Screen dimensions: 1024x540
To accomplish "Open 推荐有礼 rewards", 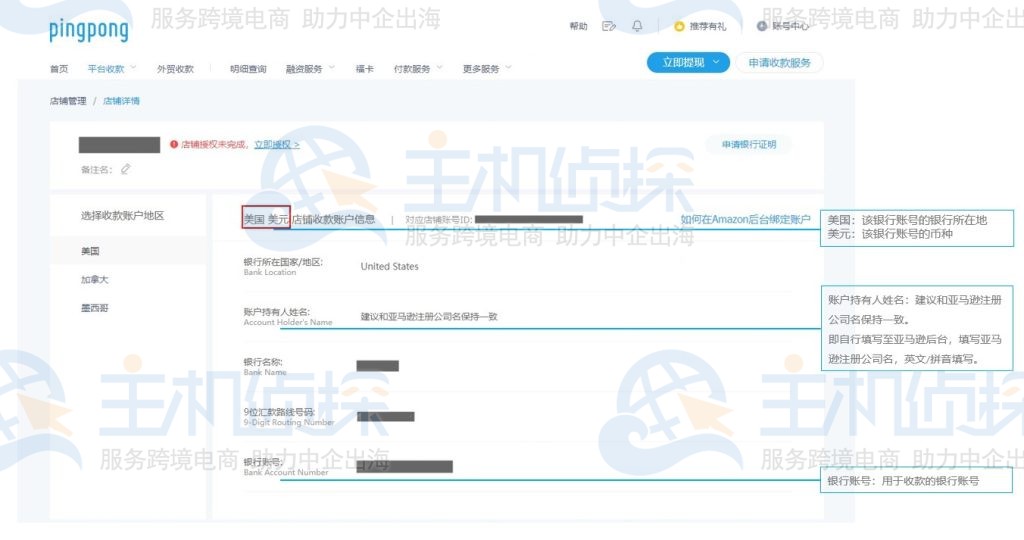I will pyautogui.click(x=699, y=26).
